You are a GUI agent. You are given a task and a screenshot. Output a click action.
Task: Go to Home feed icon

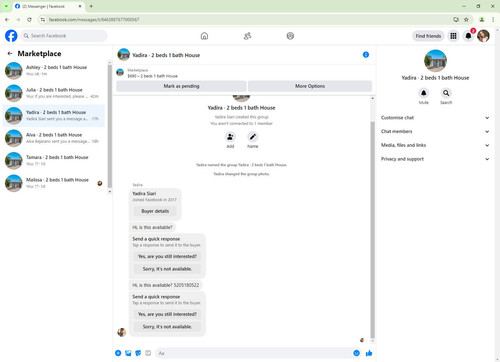(x=204, y=36)
